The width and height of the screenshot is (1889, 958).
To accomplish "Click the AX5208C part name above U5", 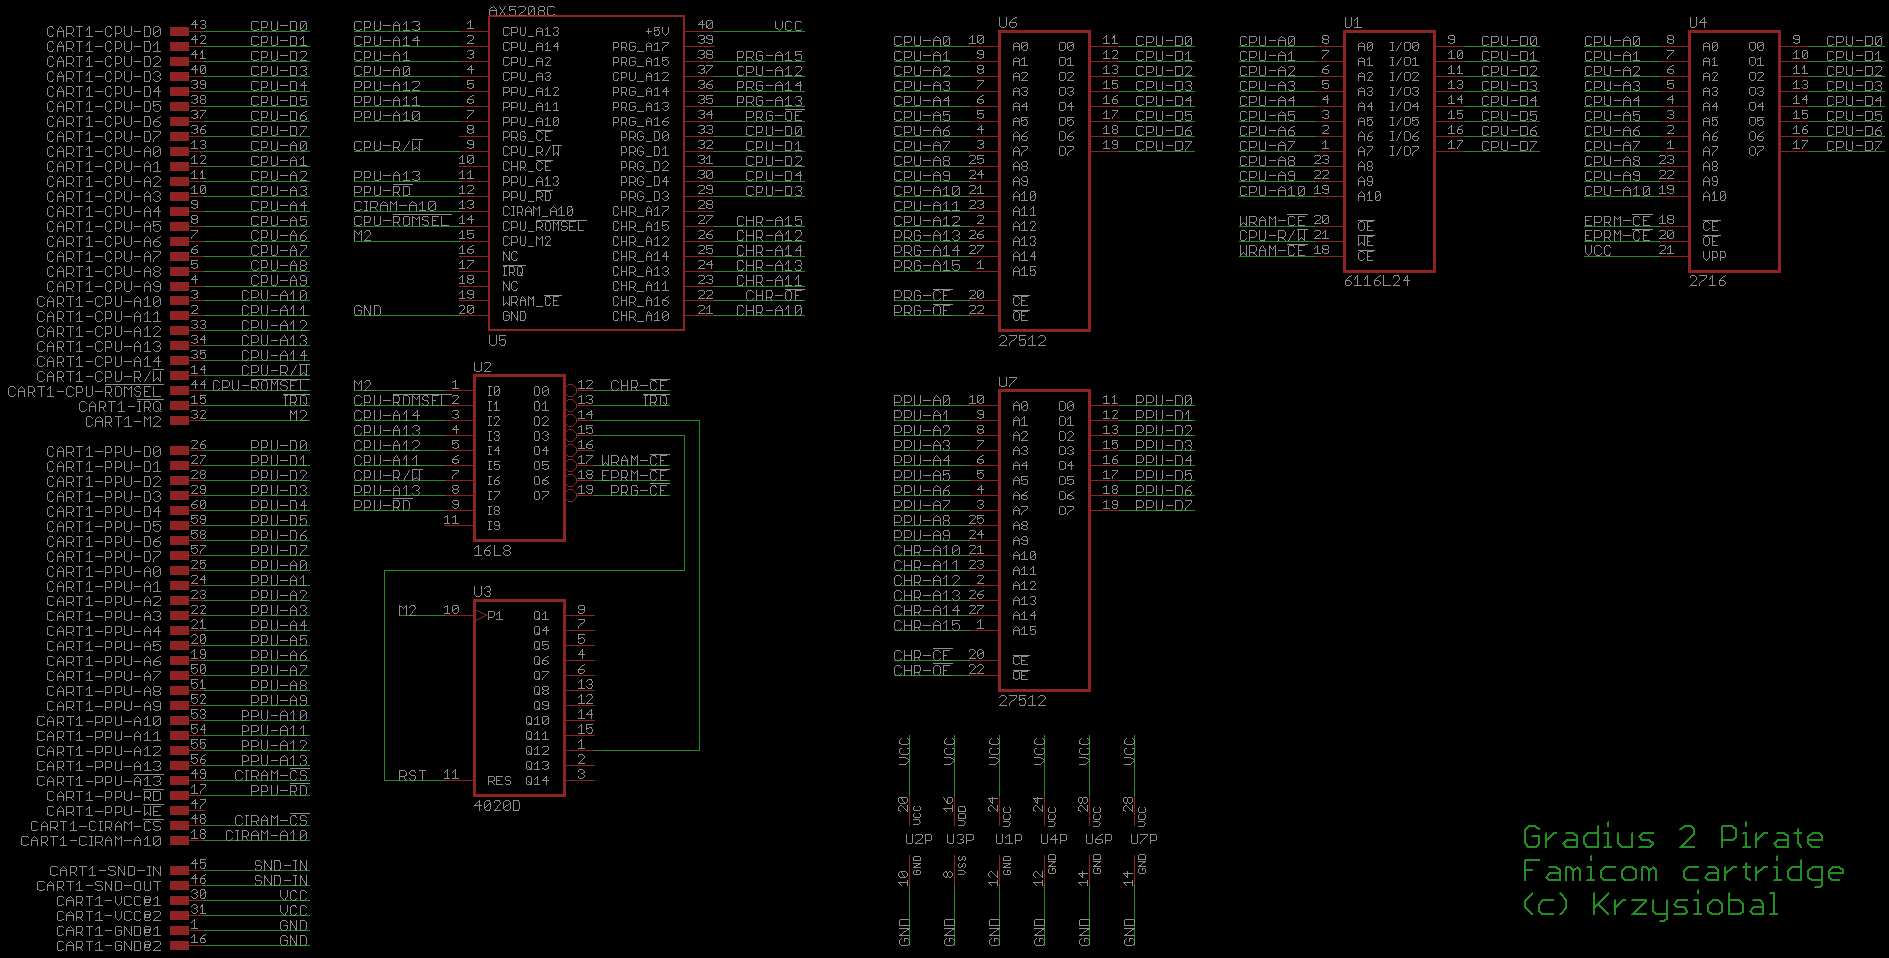I will (522, 10).
